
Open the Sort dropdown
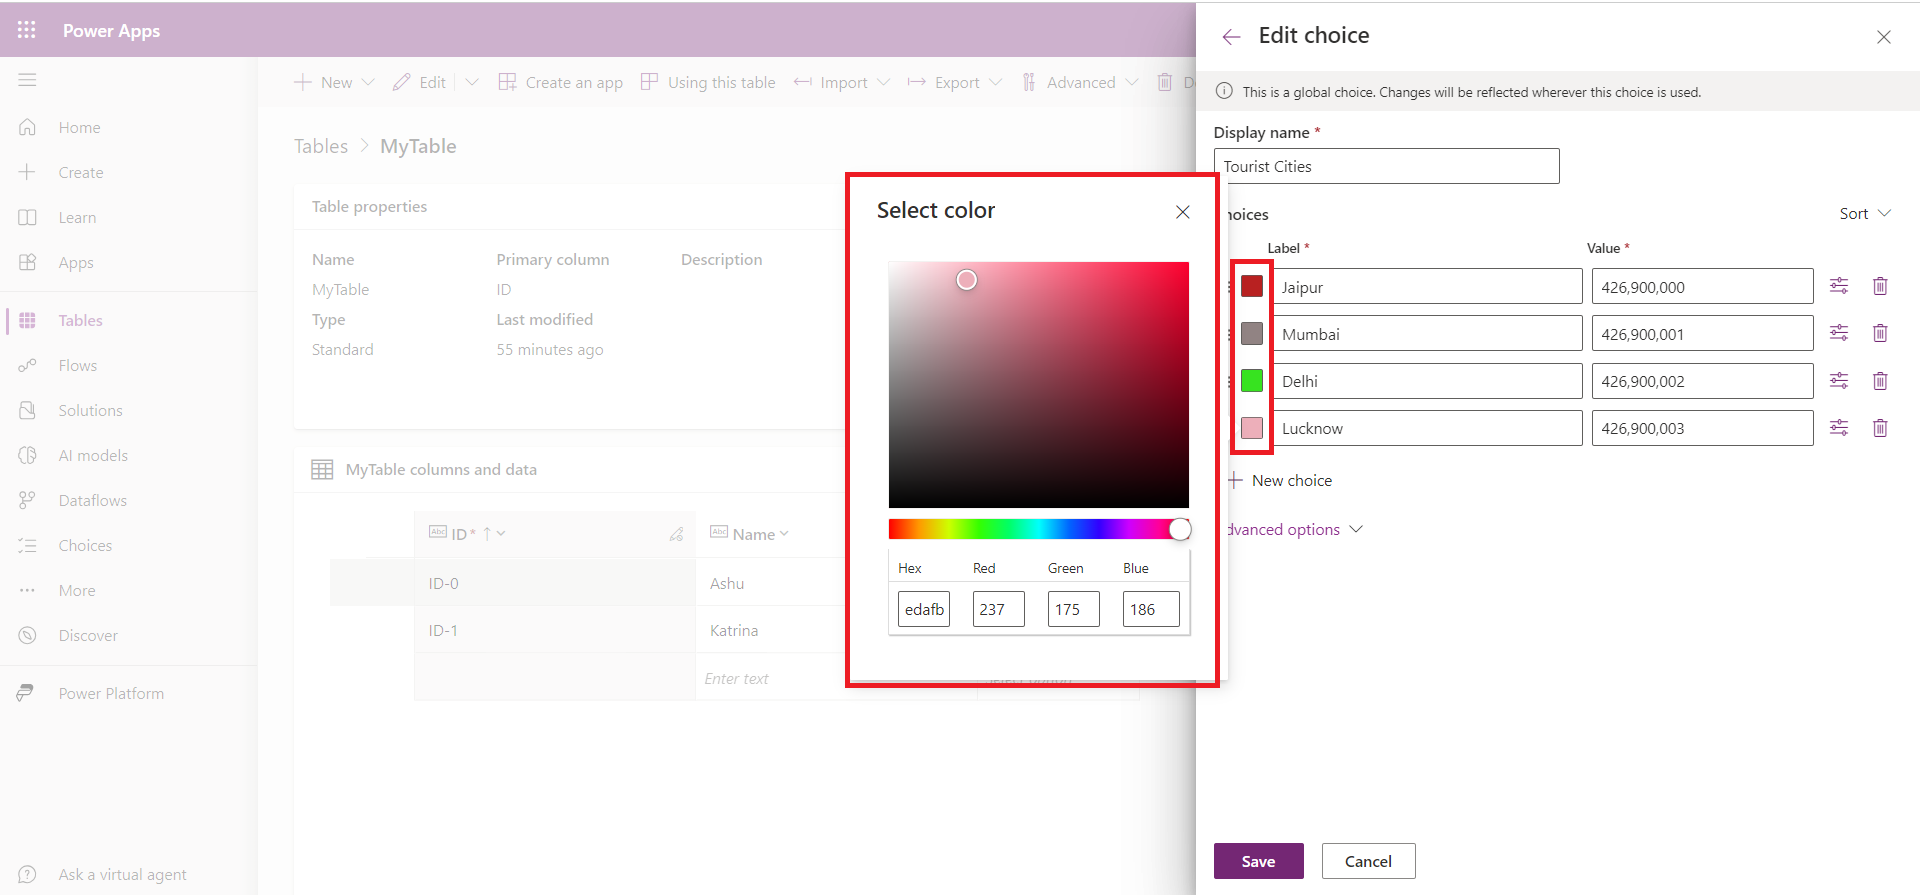click(x=1864, y=214)
